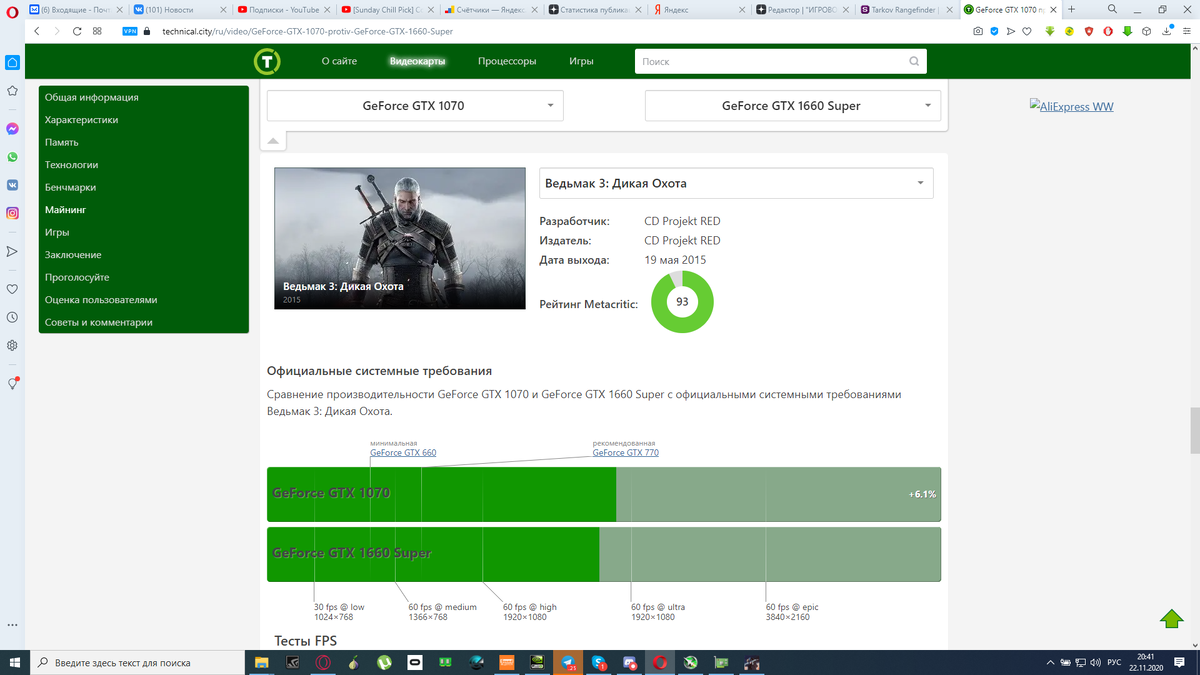Screen dimensions: 1200x675
Task: Reload the current page
Action: pos(76,31)
